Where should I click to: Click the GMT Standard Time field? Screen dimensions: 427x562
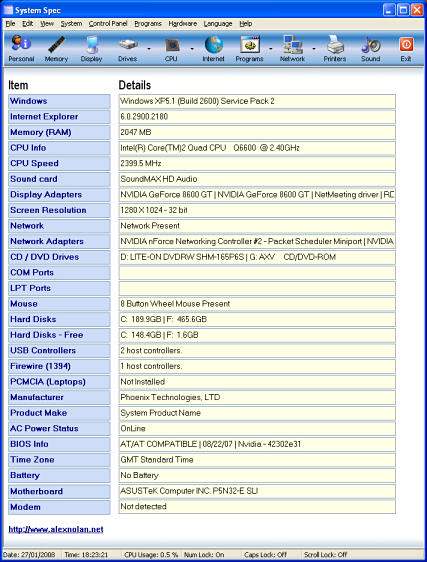[x=257, y=460]
